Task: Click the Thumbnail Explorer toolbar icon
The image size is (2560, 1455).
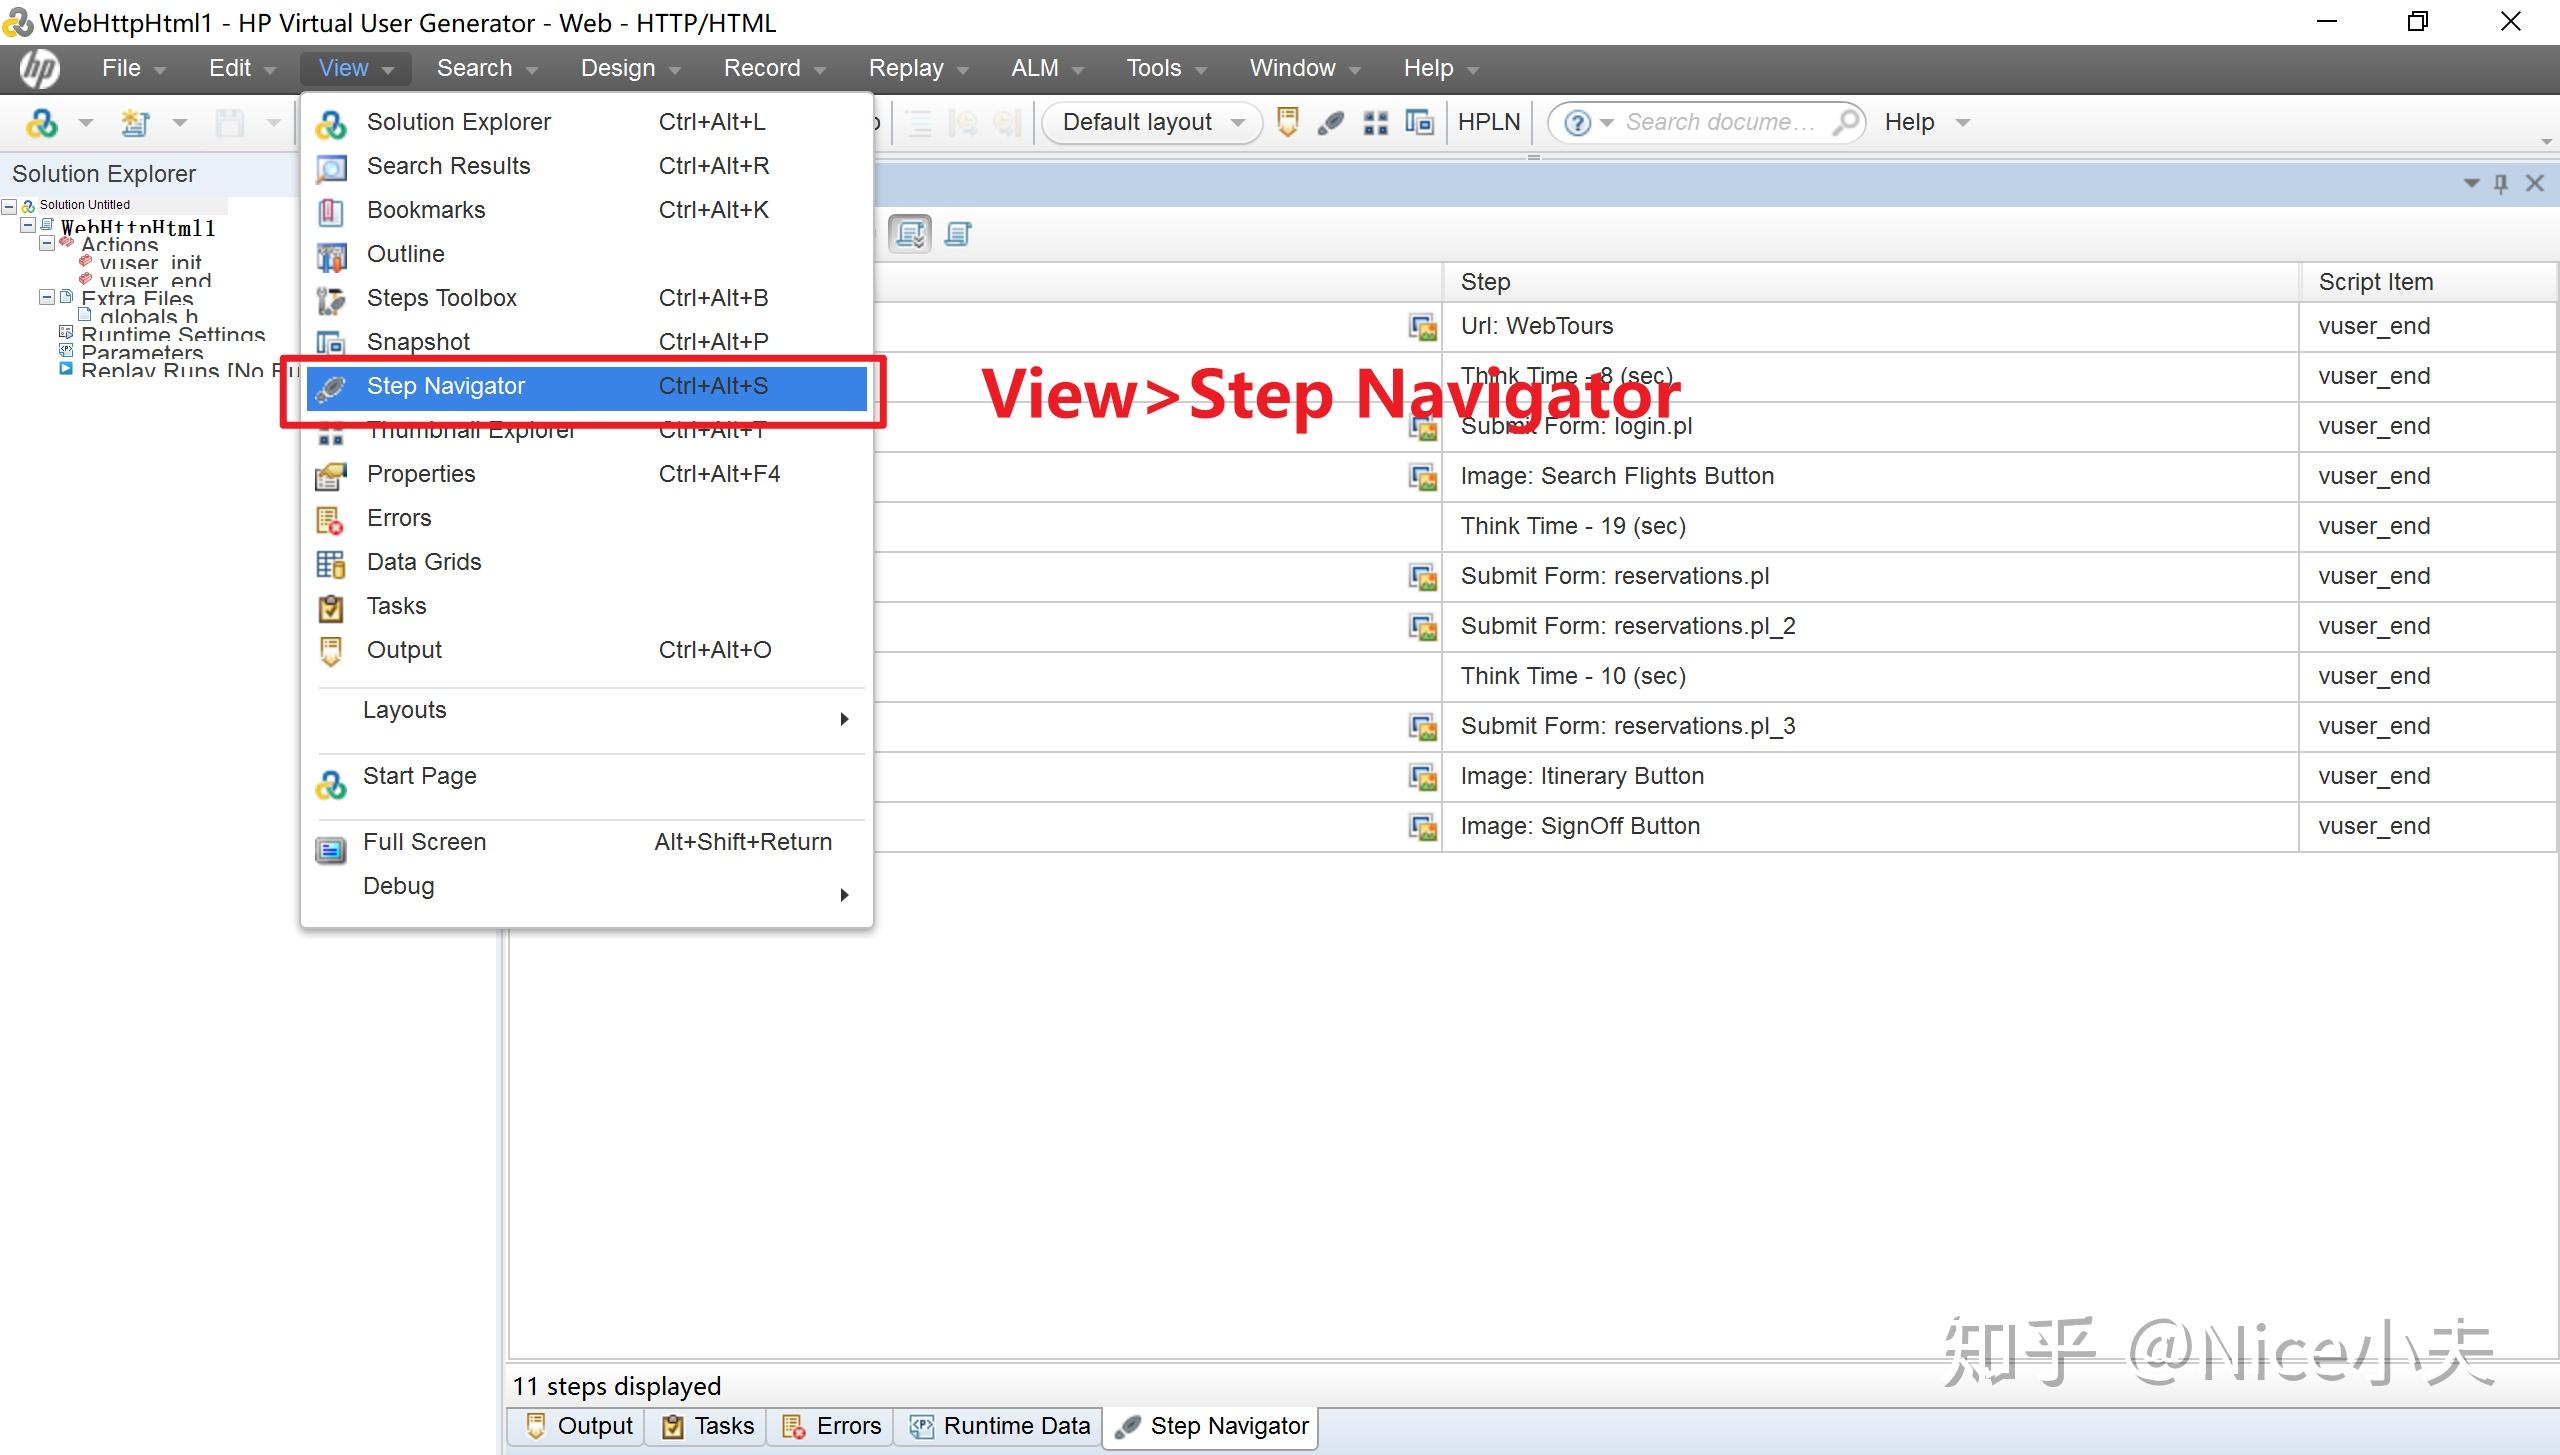Action: click(x=1376, y=122)
